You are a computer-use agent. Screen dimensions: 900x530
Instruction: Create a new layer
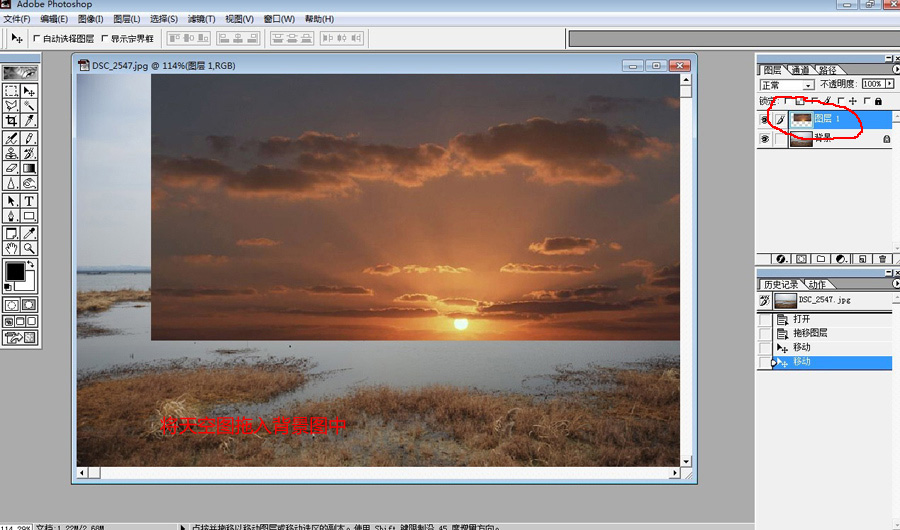(x=862, y=259)
